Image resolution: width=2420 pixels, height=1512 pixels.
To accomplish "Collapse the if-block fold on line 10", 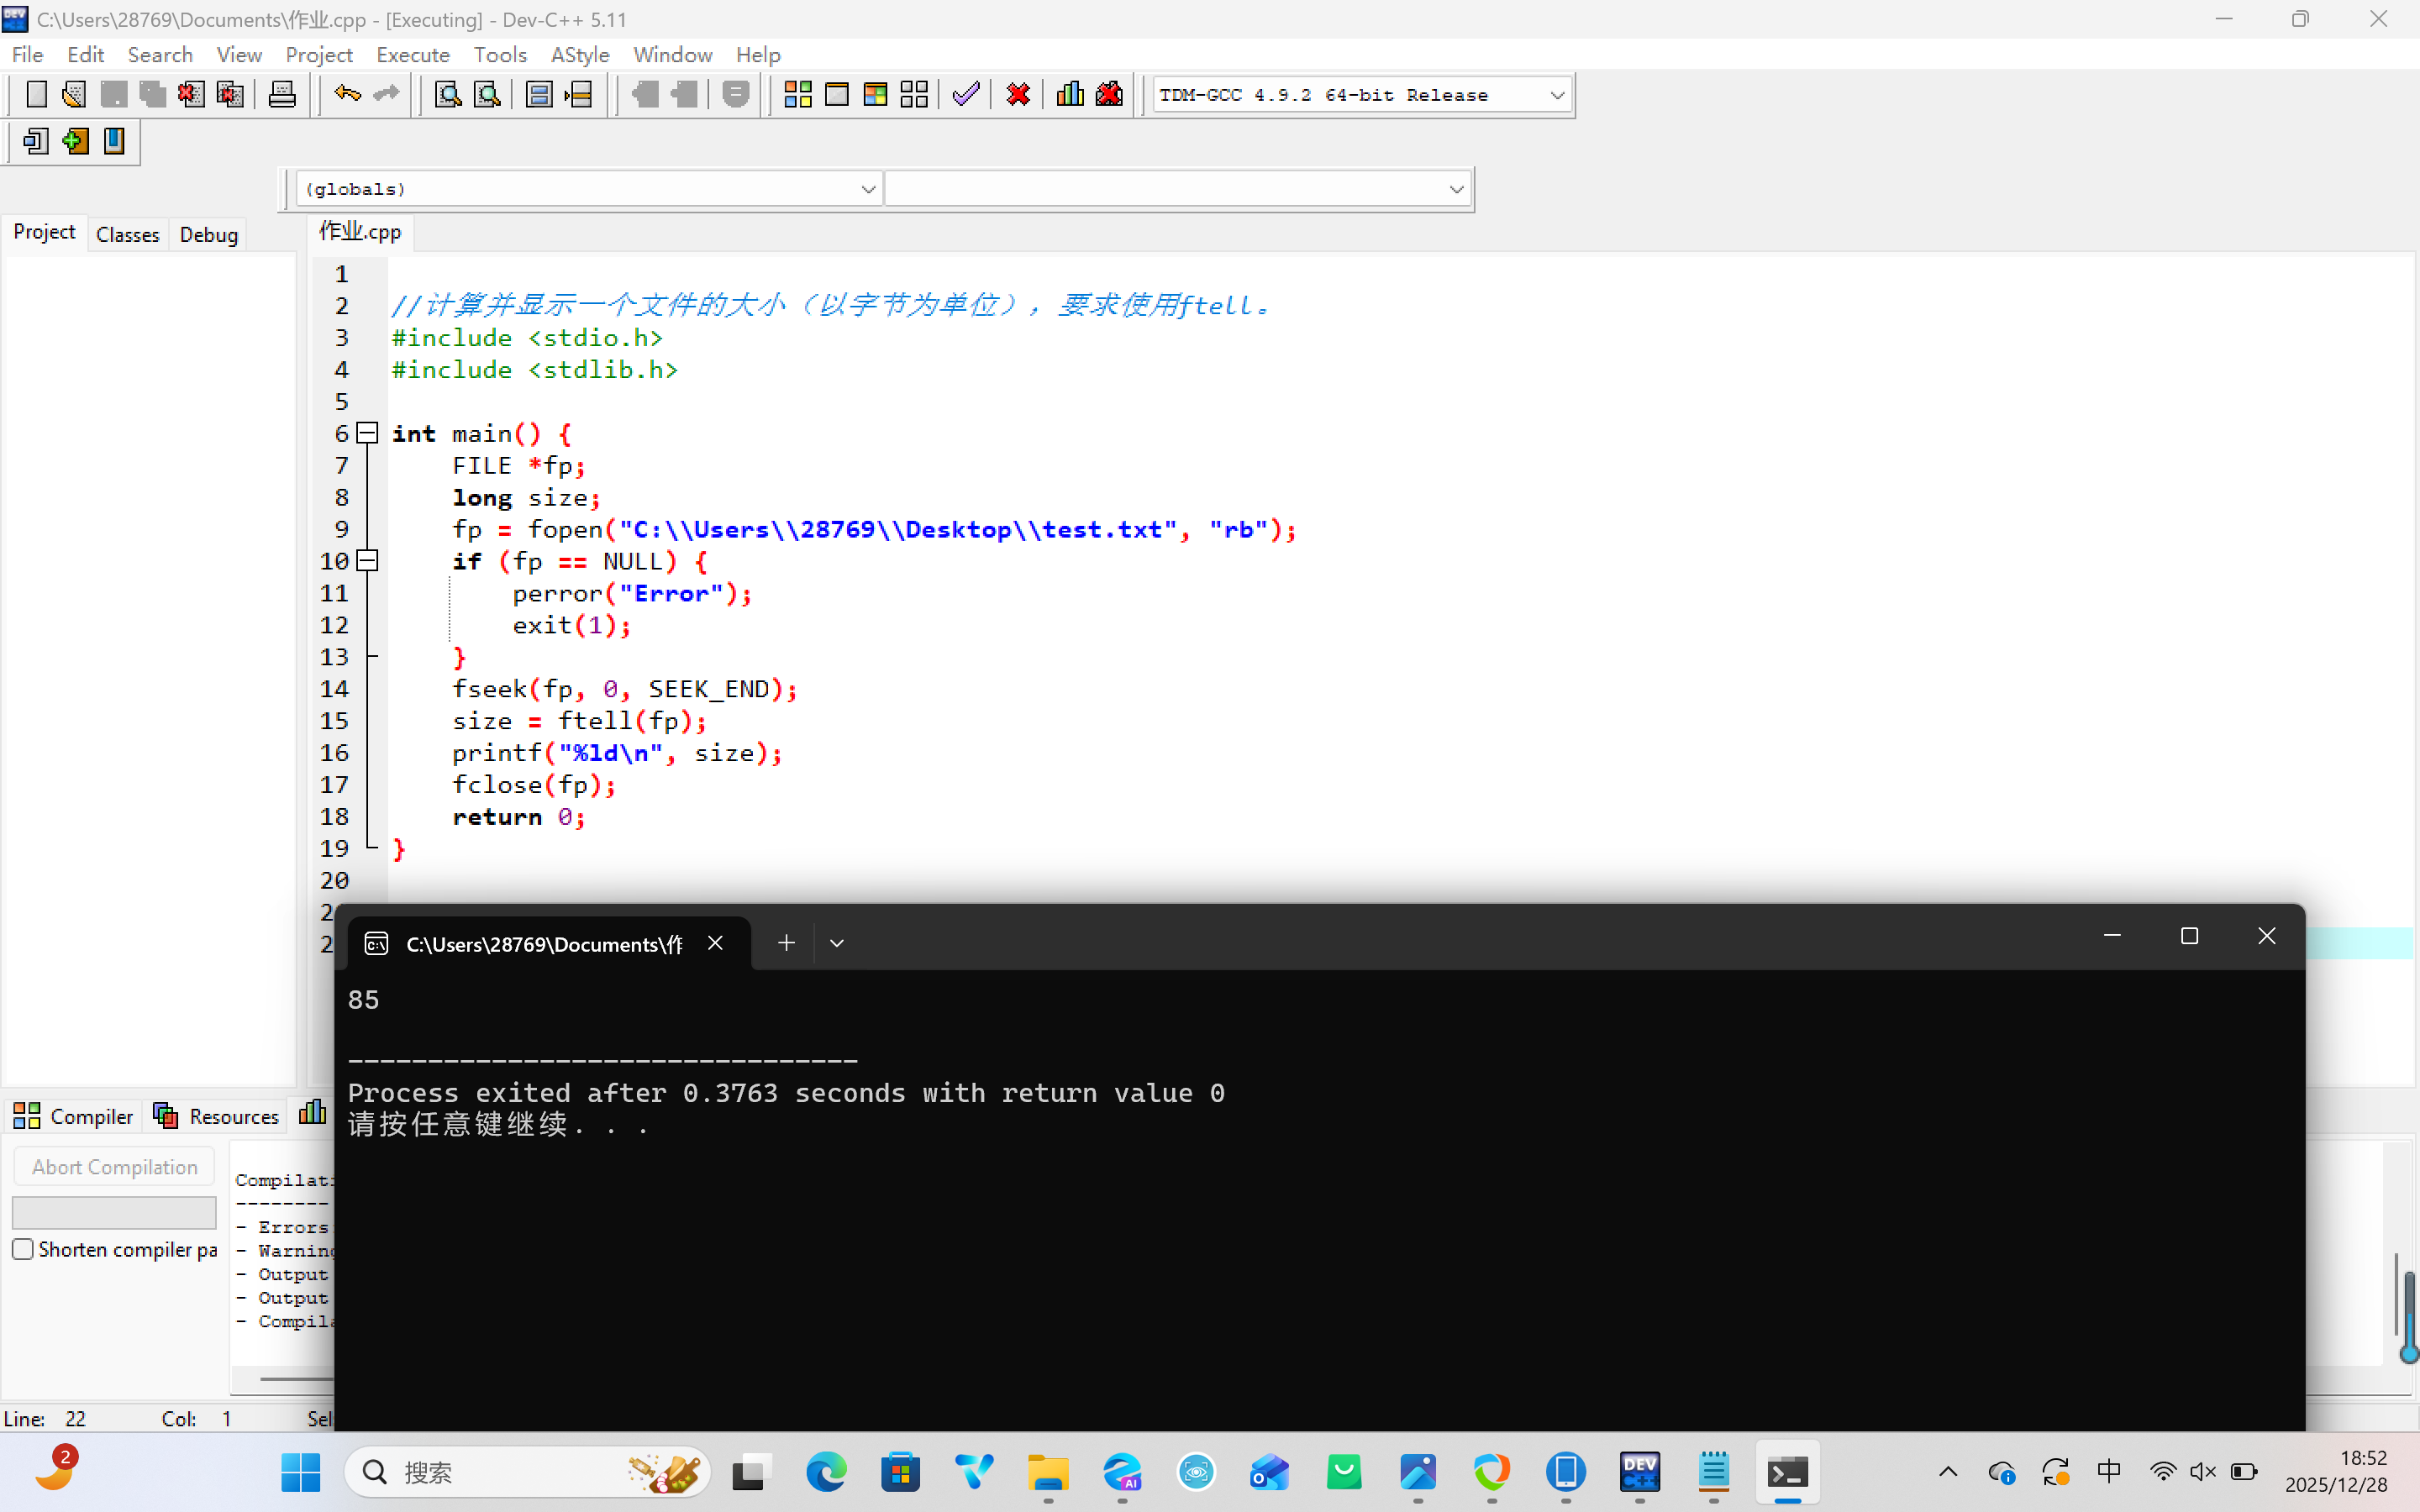I will point(367,561).
